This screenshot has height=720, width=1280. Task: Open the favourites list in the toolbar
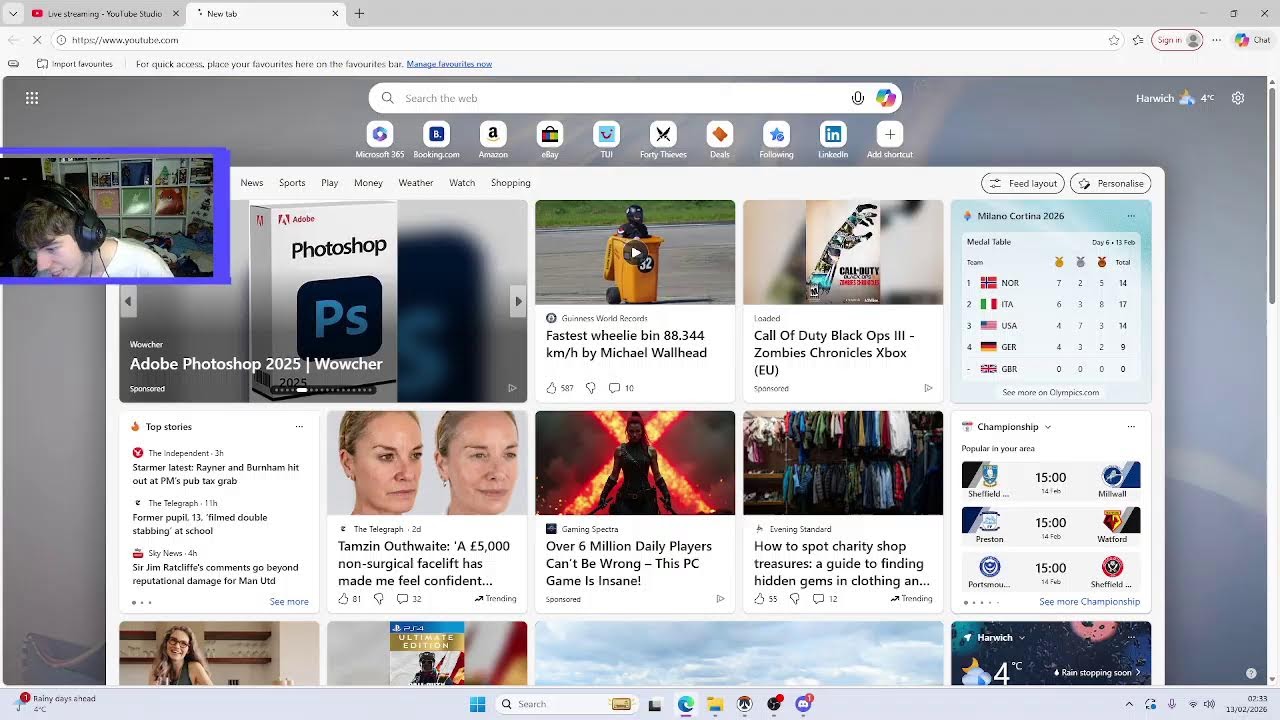click(1138, 40)
